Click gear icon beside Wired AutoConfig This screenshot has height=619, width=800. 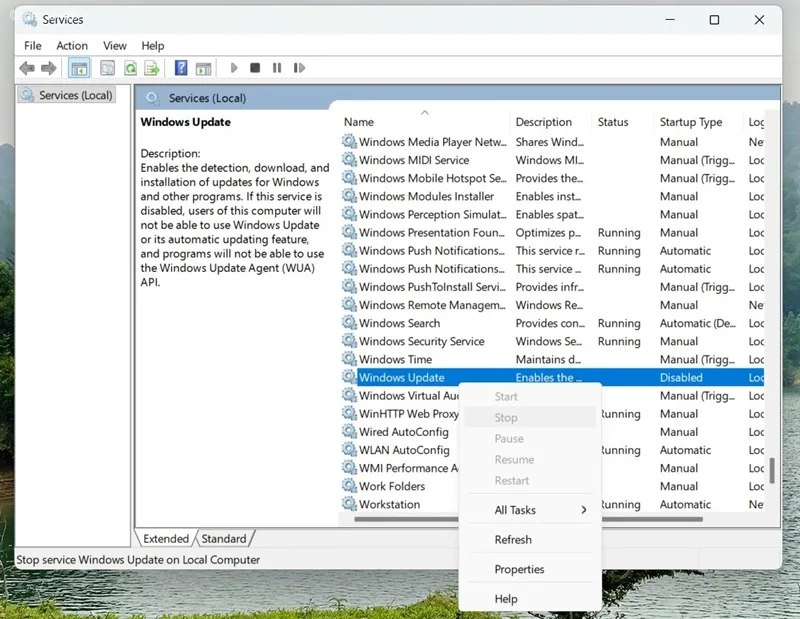[349, 431]
